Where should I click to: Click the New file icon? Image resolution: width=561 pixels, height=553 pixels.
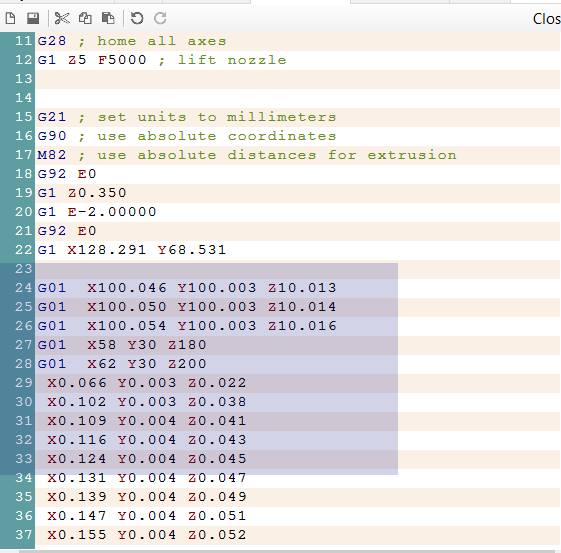tap(10, 18)
